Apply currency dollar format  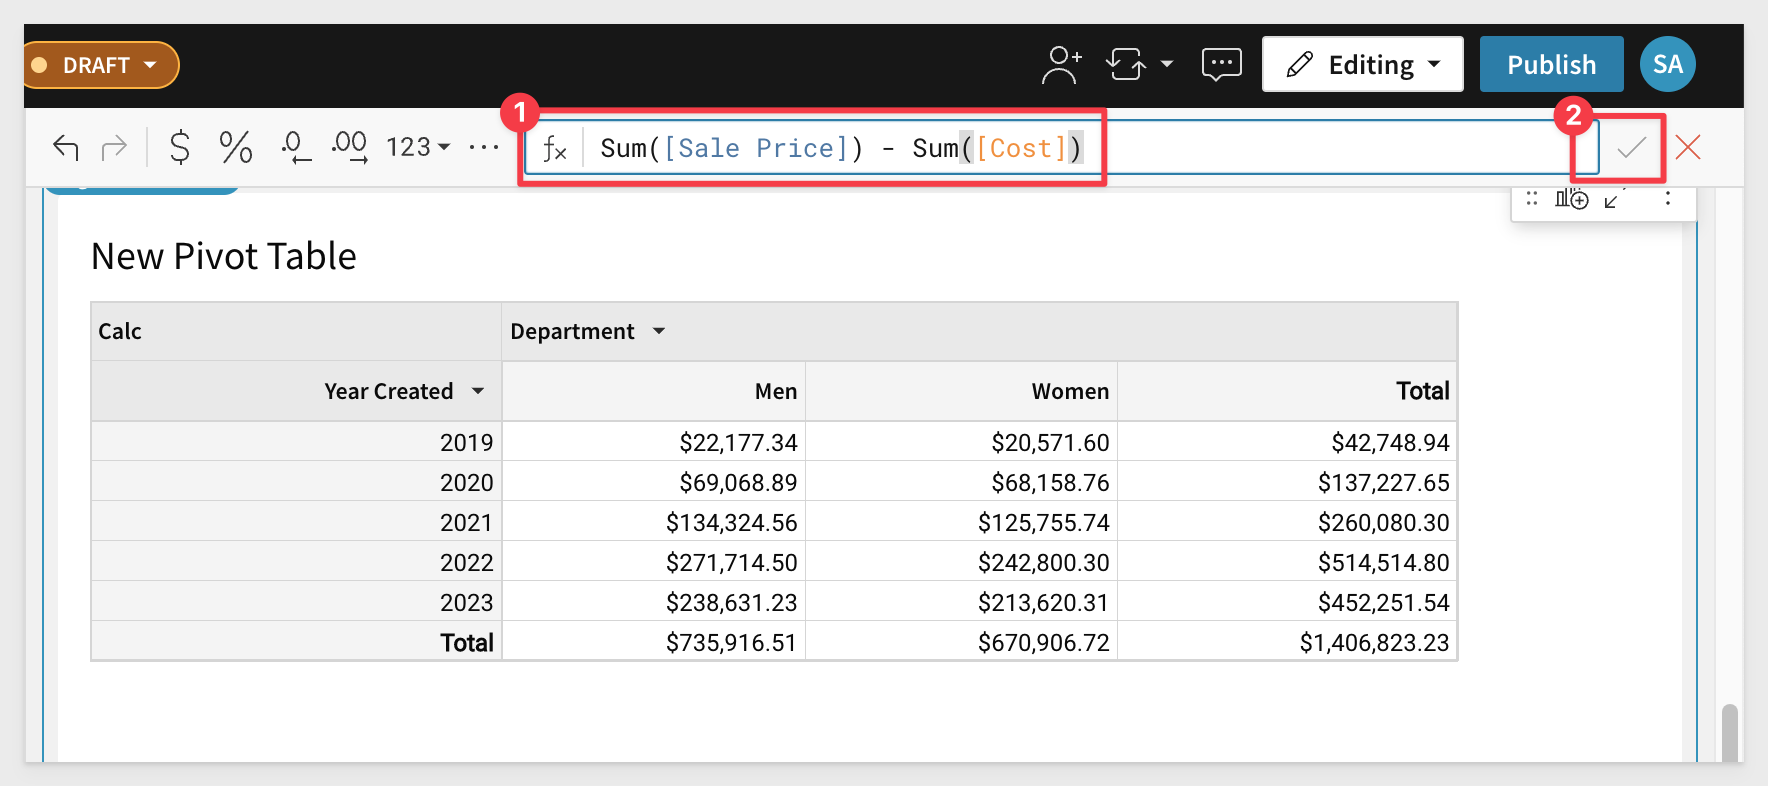pos(180,148)
